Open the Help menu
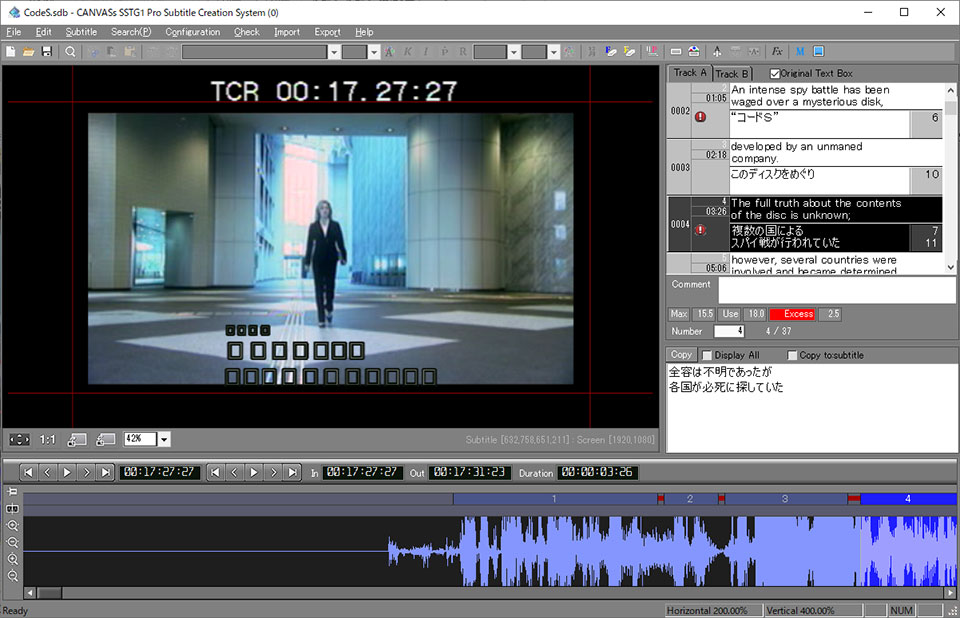960x618 pixels. [364, 32]
